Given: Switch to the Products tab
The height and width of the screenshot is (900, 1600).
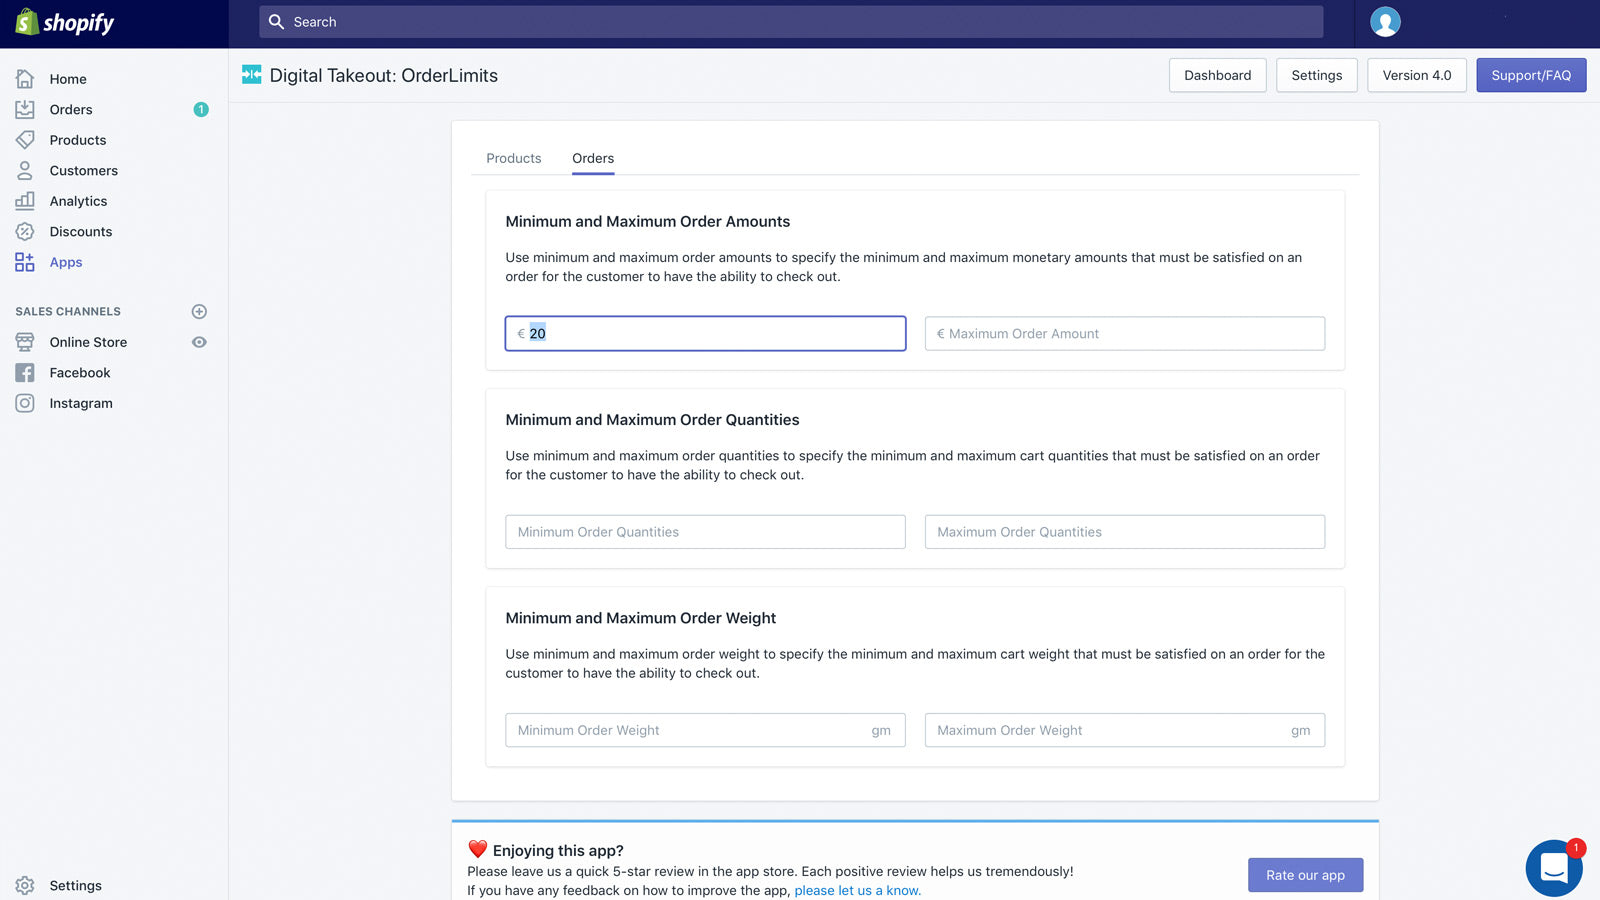Looking at the screenshot, I should pos(513,159).
